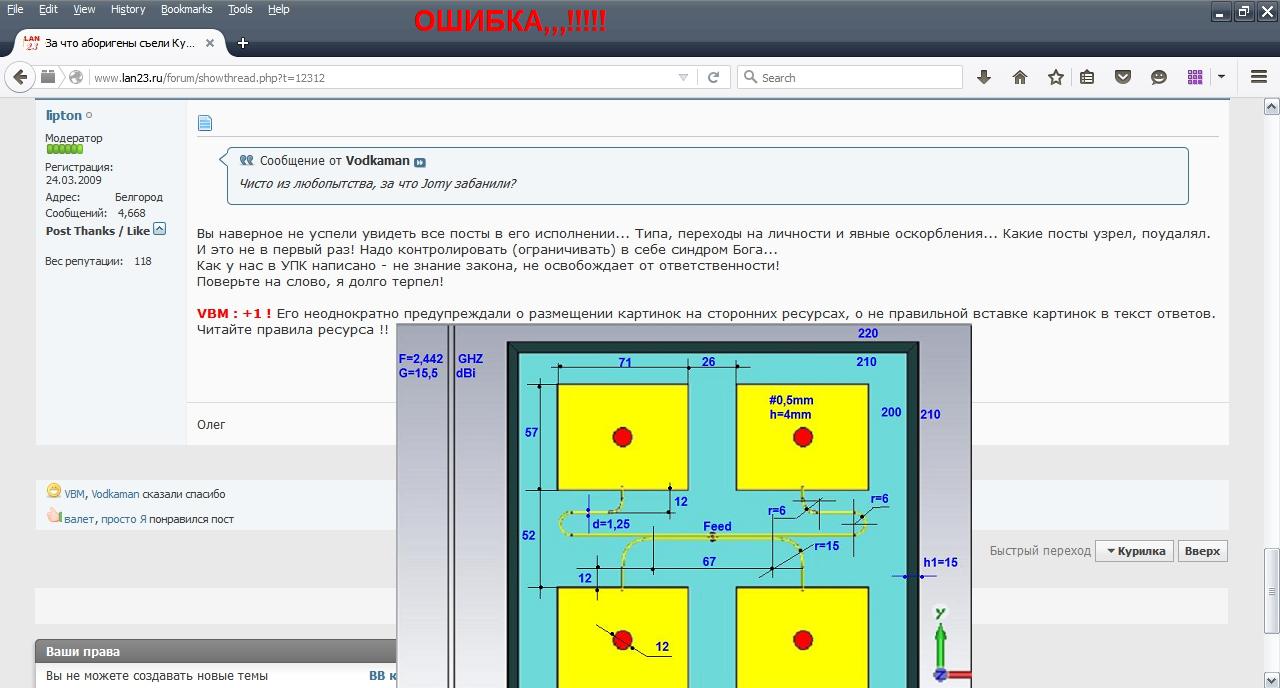Expand the URL history dropdown arrow
Screen dimensions: 1280x688
click(x=683, y=77)
